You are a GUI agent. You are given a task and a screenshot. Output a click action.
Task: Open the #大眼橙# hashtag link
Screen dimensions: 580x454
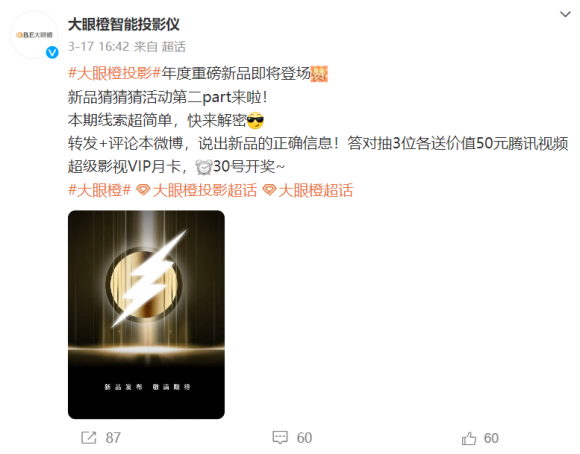[x=100, y=190]
